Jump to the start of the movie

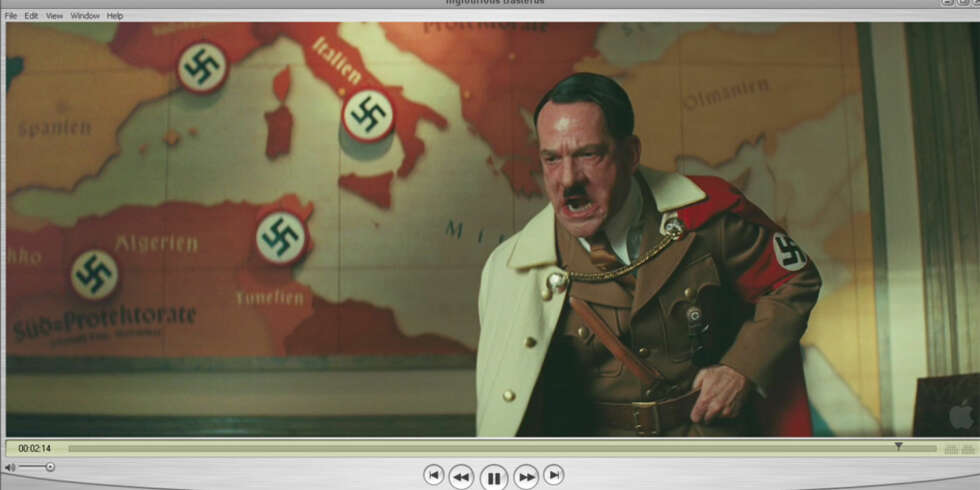click(x=434, y=475)
